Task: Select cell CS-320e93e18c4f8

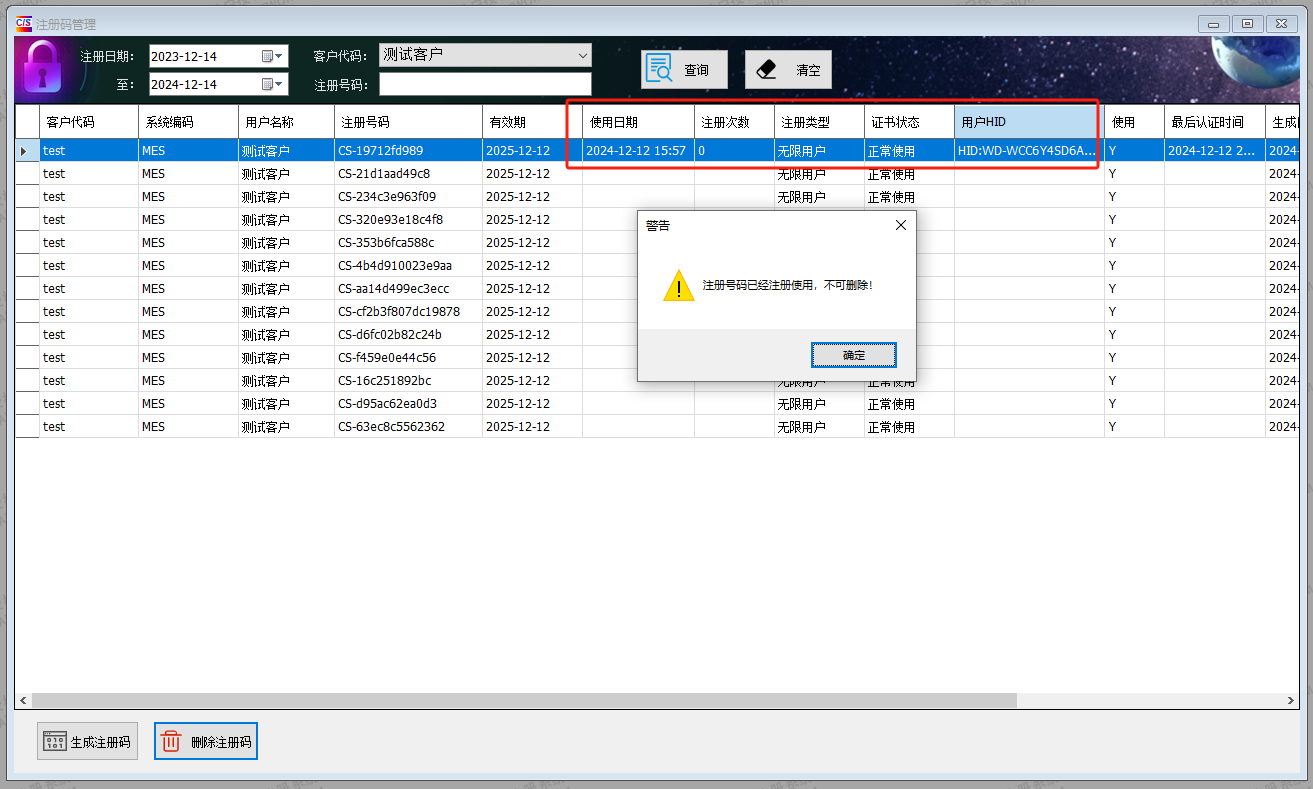Action: point(408,220)
